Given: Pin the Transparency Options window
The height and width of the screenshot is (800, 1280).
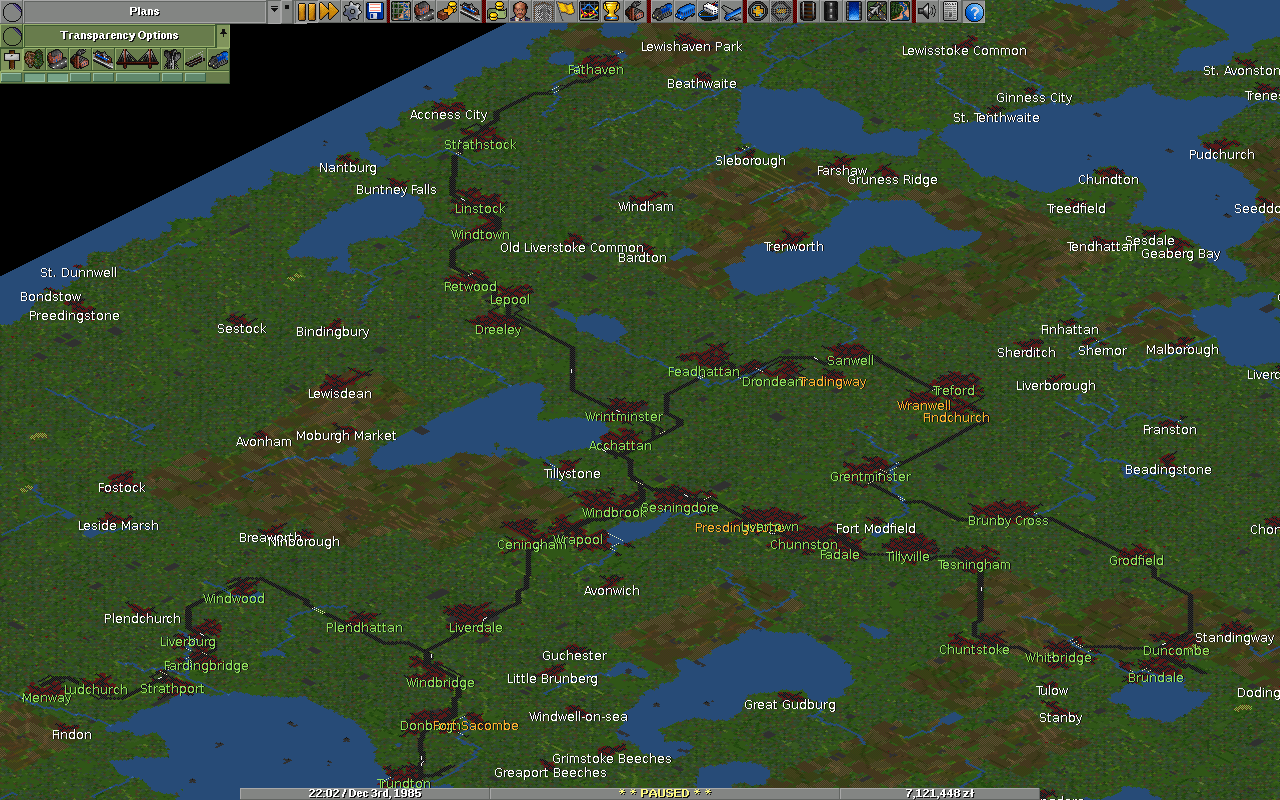Looking at the screenshot, I should [x=223, y=35].
